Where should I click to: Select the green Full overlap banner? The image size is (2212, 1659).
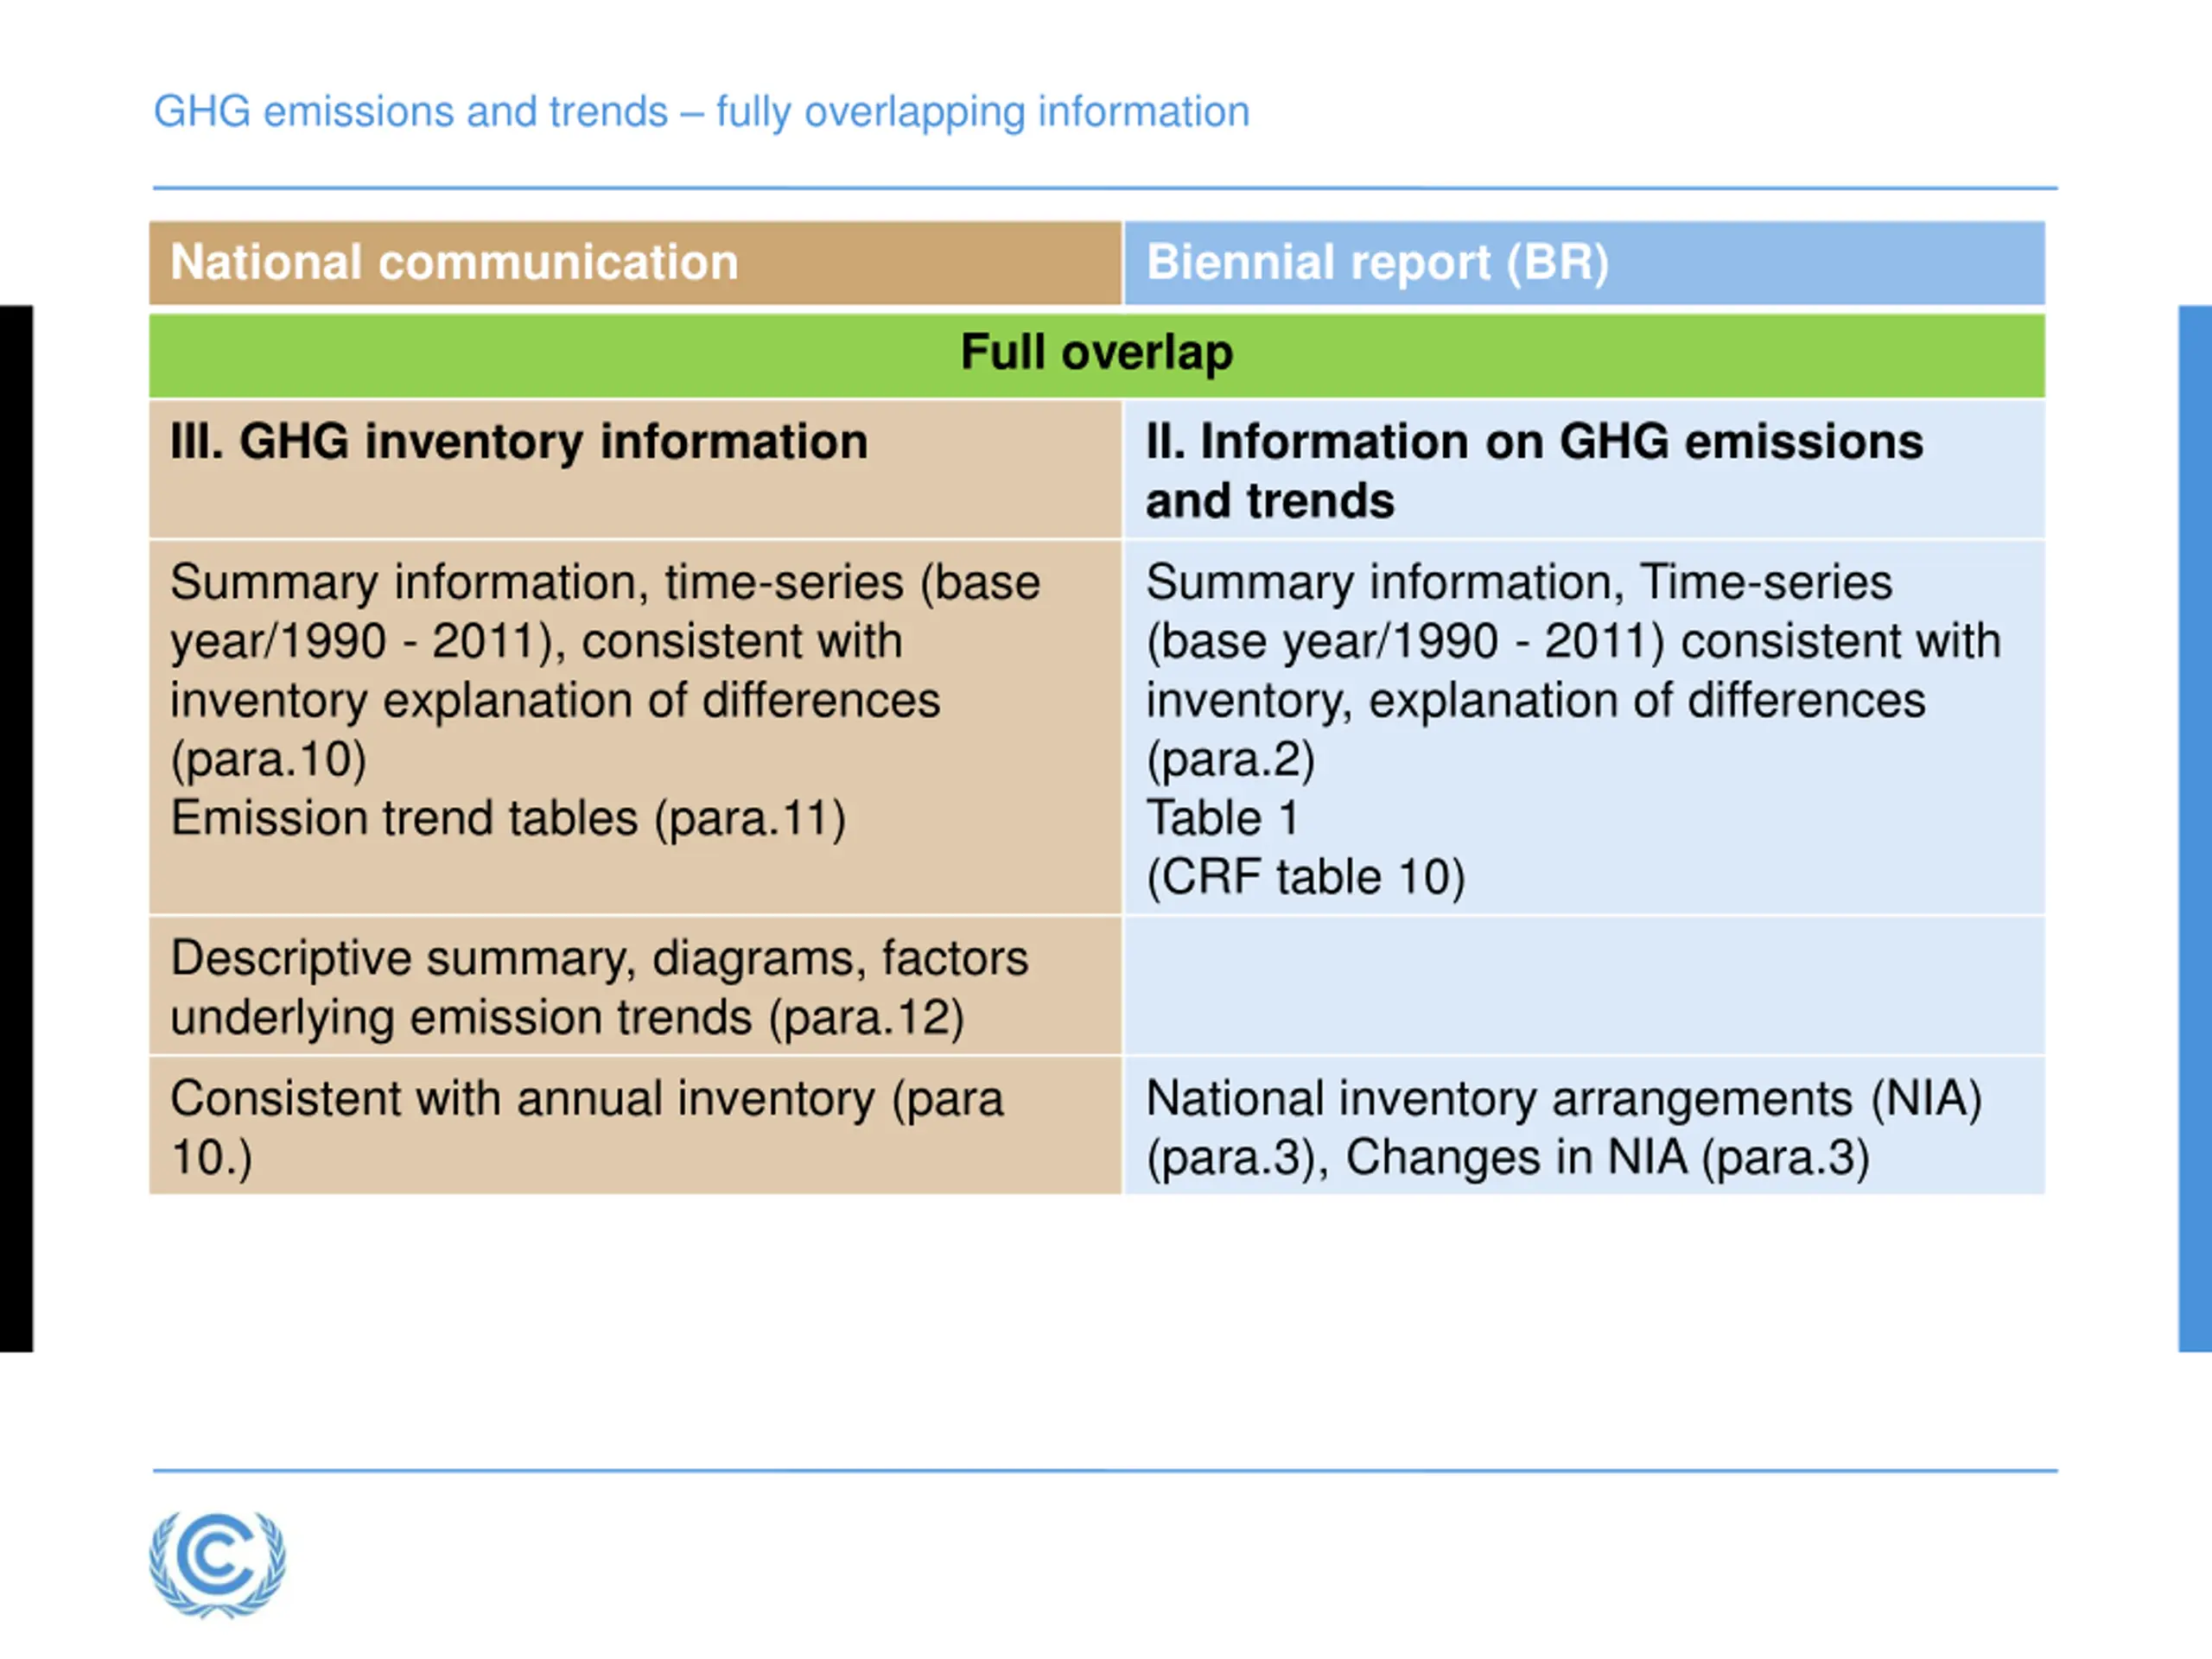pyautogui.click(x=1097, y=355)
